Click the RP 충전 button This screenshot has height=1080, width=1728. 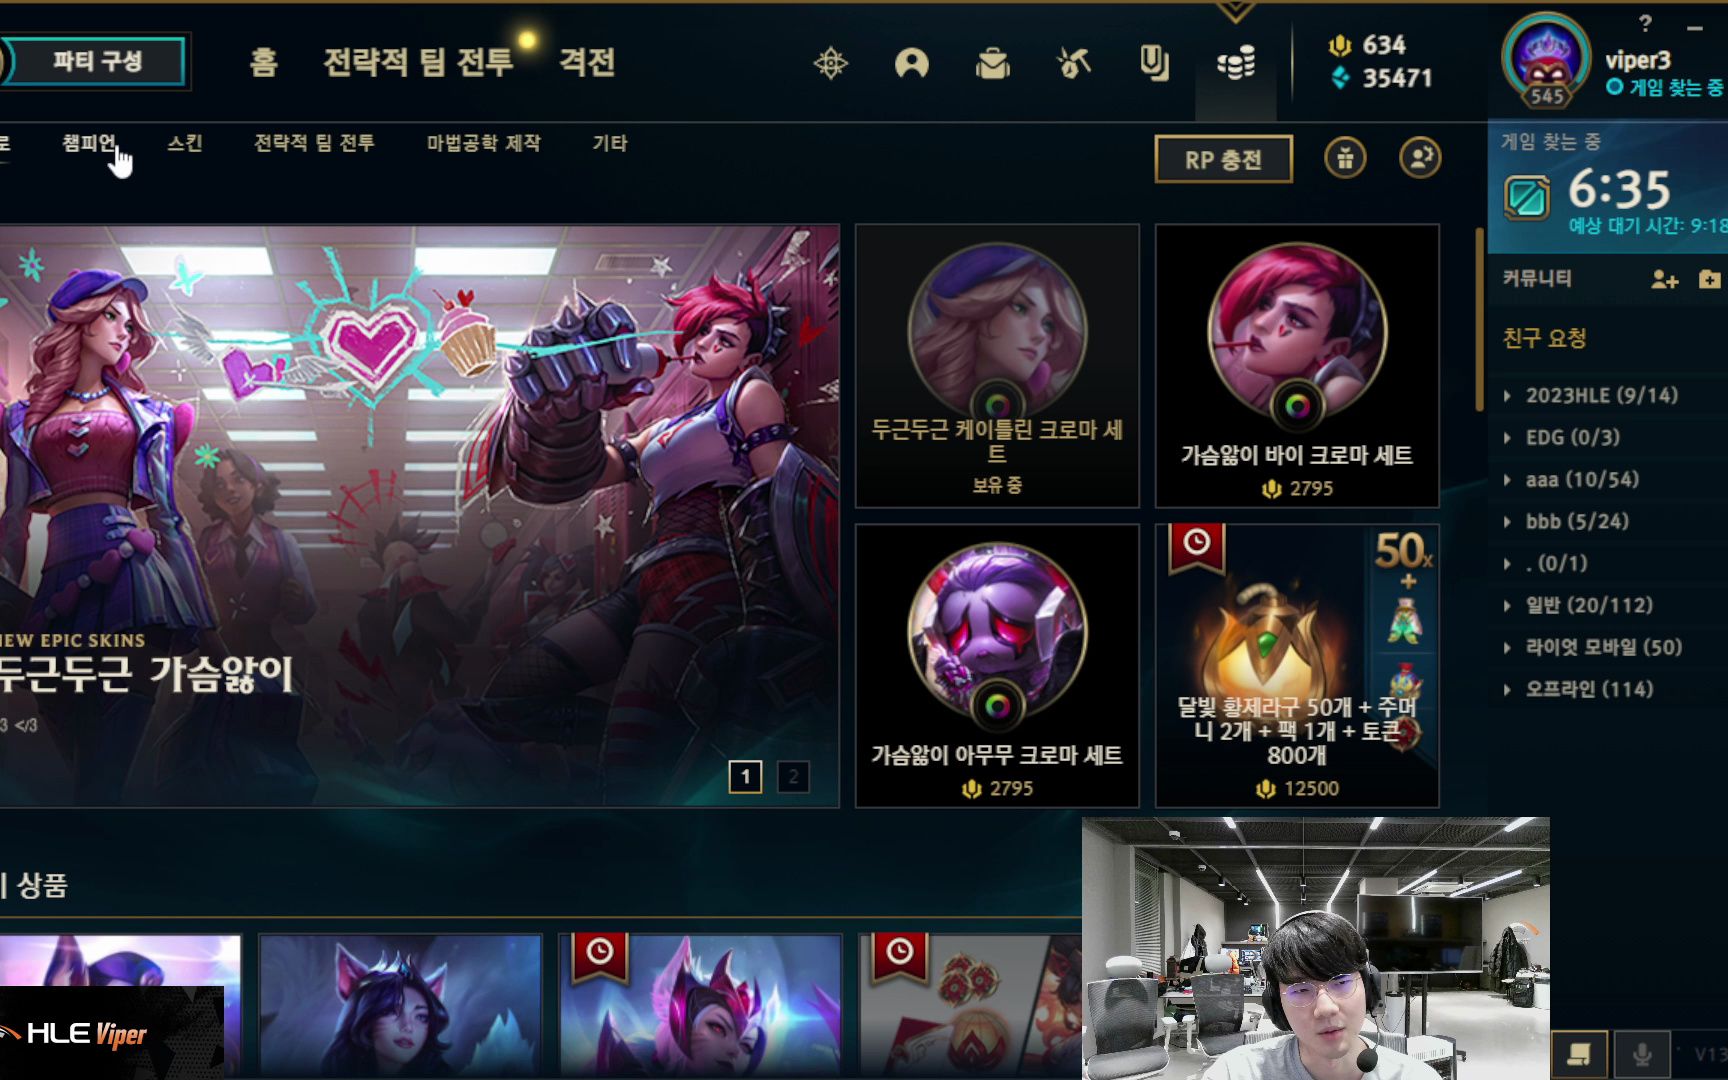[1223, 159]
